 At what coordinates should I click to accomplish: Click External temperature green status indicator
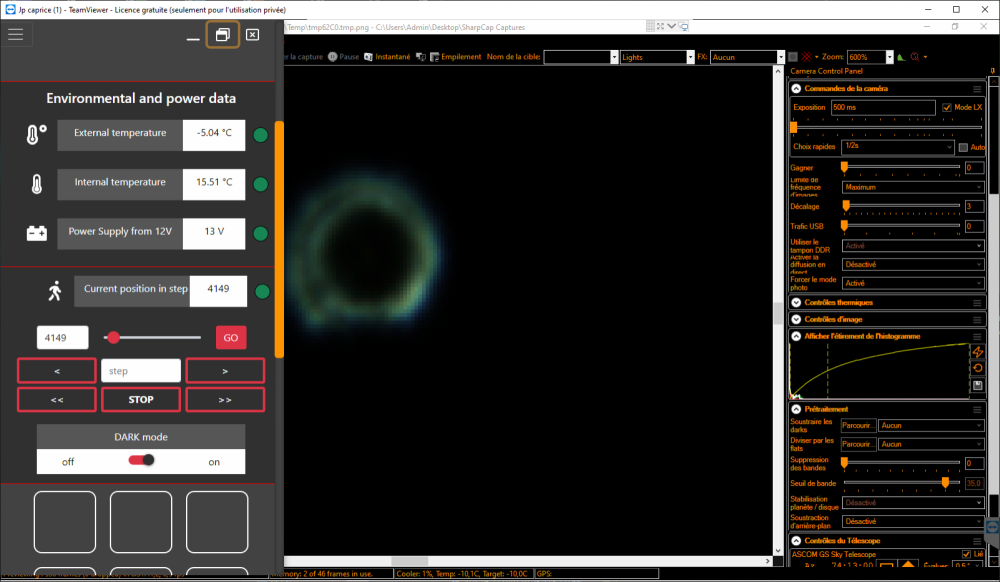260,135
